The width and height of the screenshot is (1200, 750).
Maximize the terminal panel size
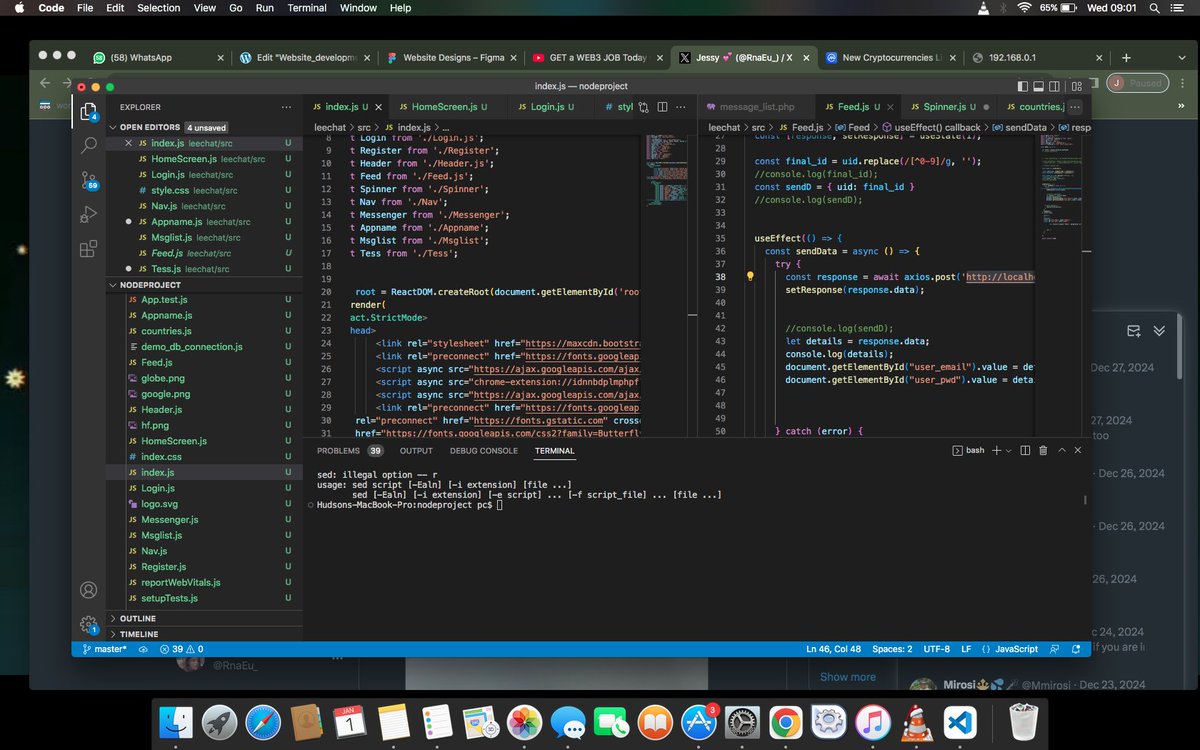pyautogui.click(x=1061, y=451)
